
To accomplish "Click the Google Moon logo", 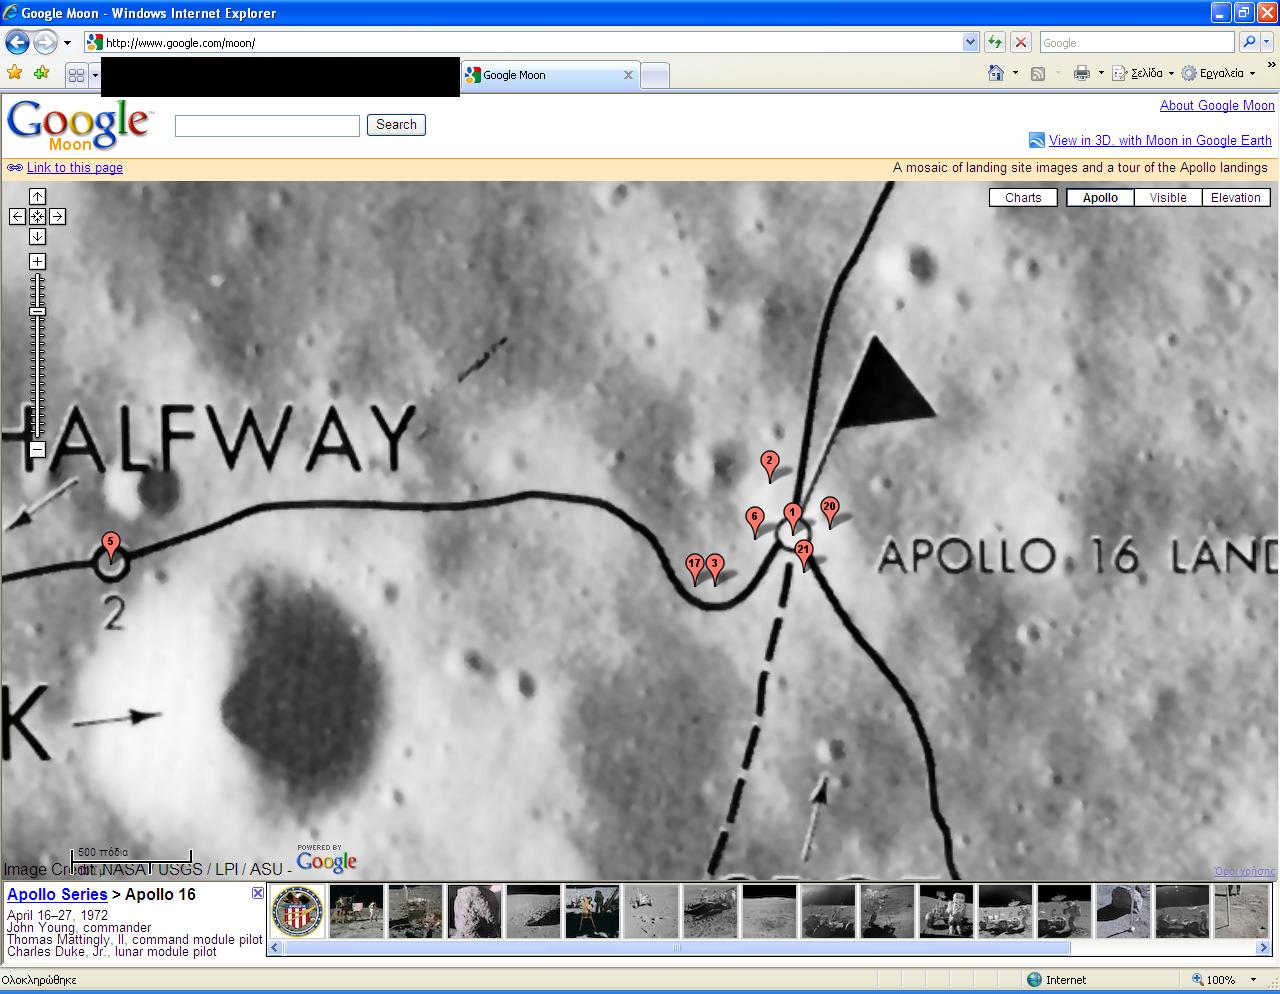I will (x=80, y=125).
